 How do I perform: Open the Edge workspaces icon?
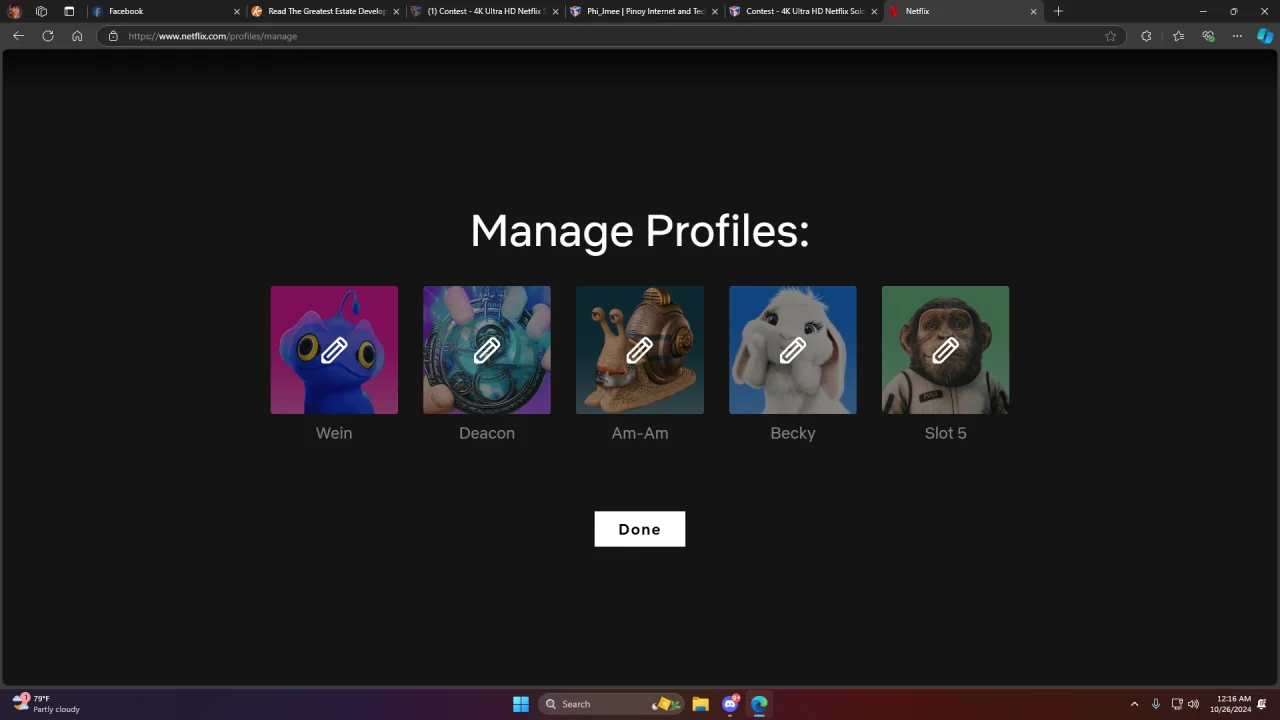click(x=41, y=11)
